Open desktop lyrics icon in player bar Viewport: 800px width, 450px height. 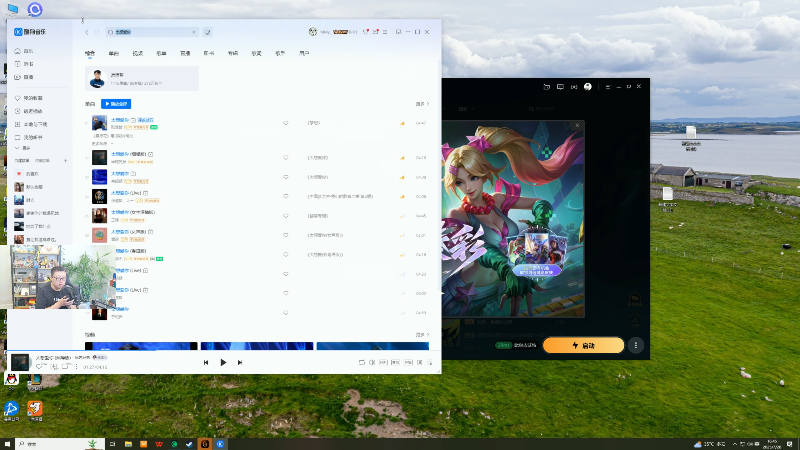pos(419,362)
